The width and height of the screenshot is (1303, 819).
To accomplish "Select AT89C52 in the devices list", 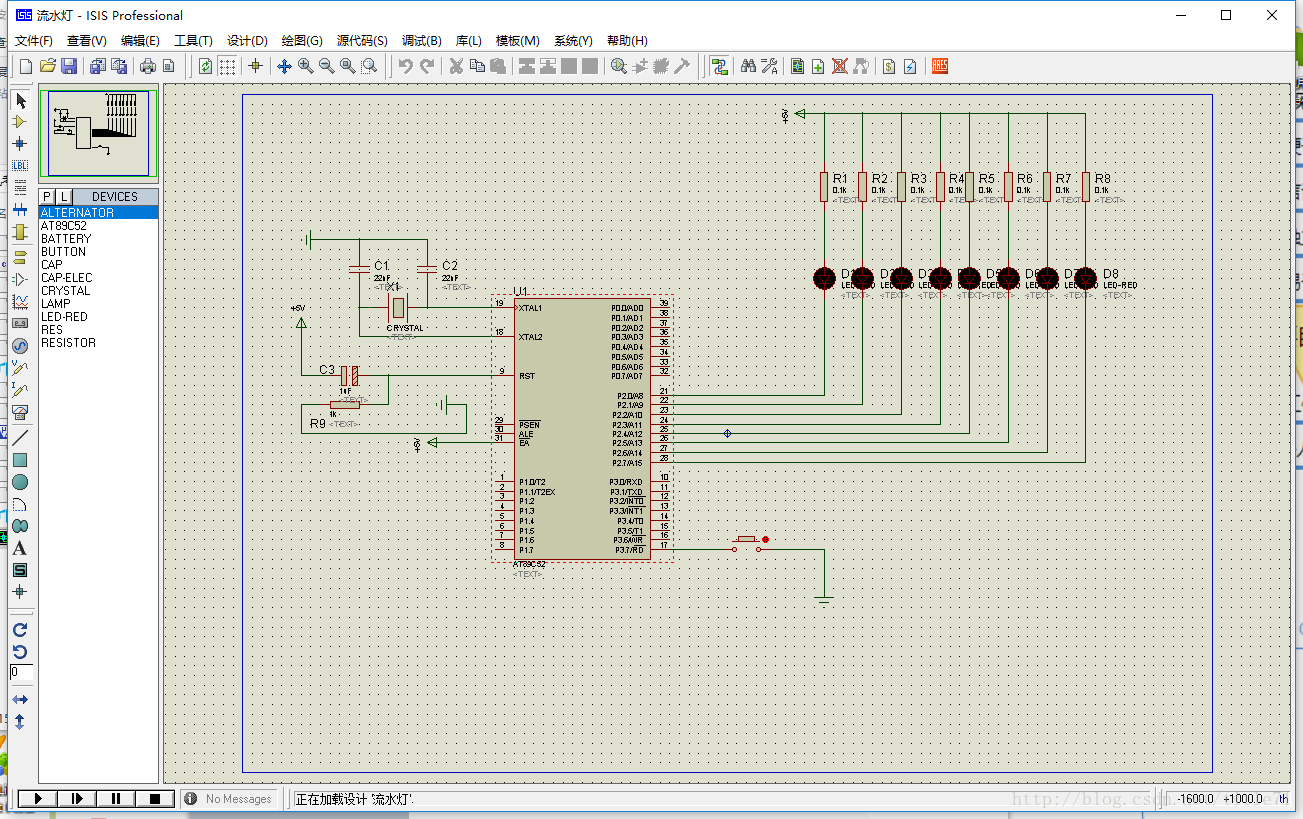I will pos(98,226).
